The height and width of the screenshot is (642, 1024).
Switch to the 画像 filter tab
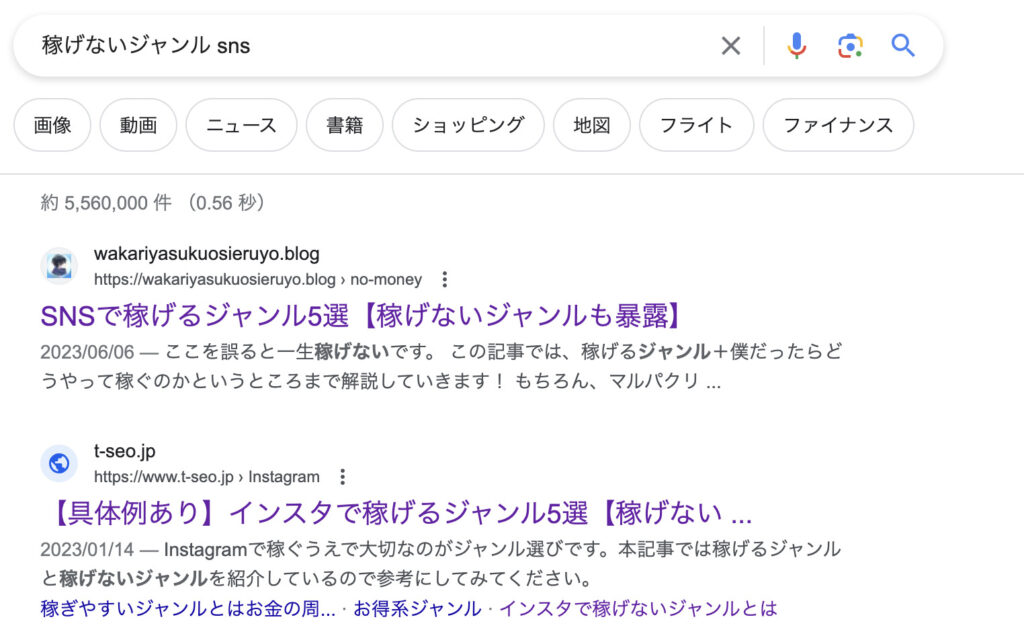(52, 125)
